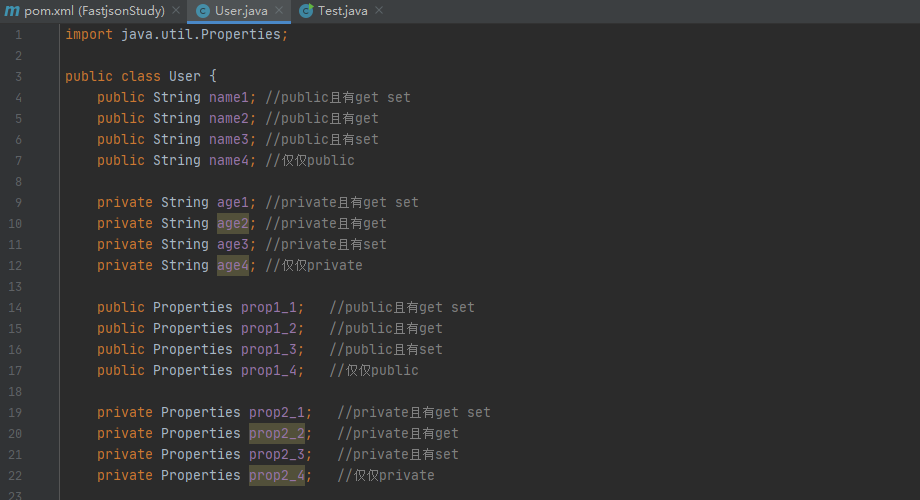
Task: Close the pom.xml (FastjsonStudy) tab
Action: 176,11
